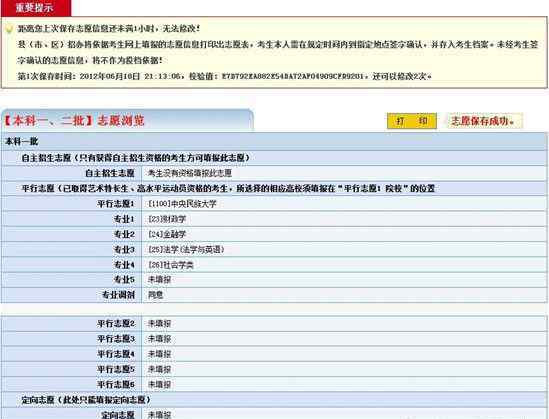The width and height of the screenshot is (549, 419).
Task: Click the 自主招生志愿 value cell
Action: 344,173
